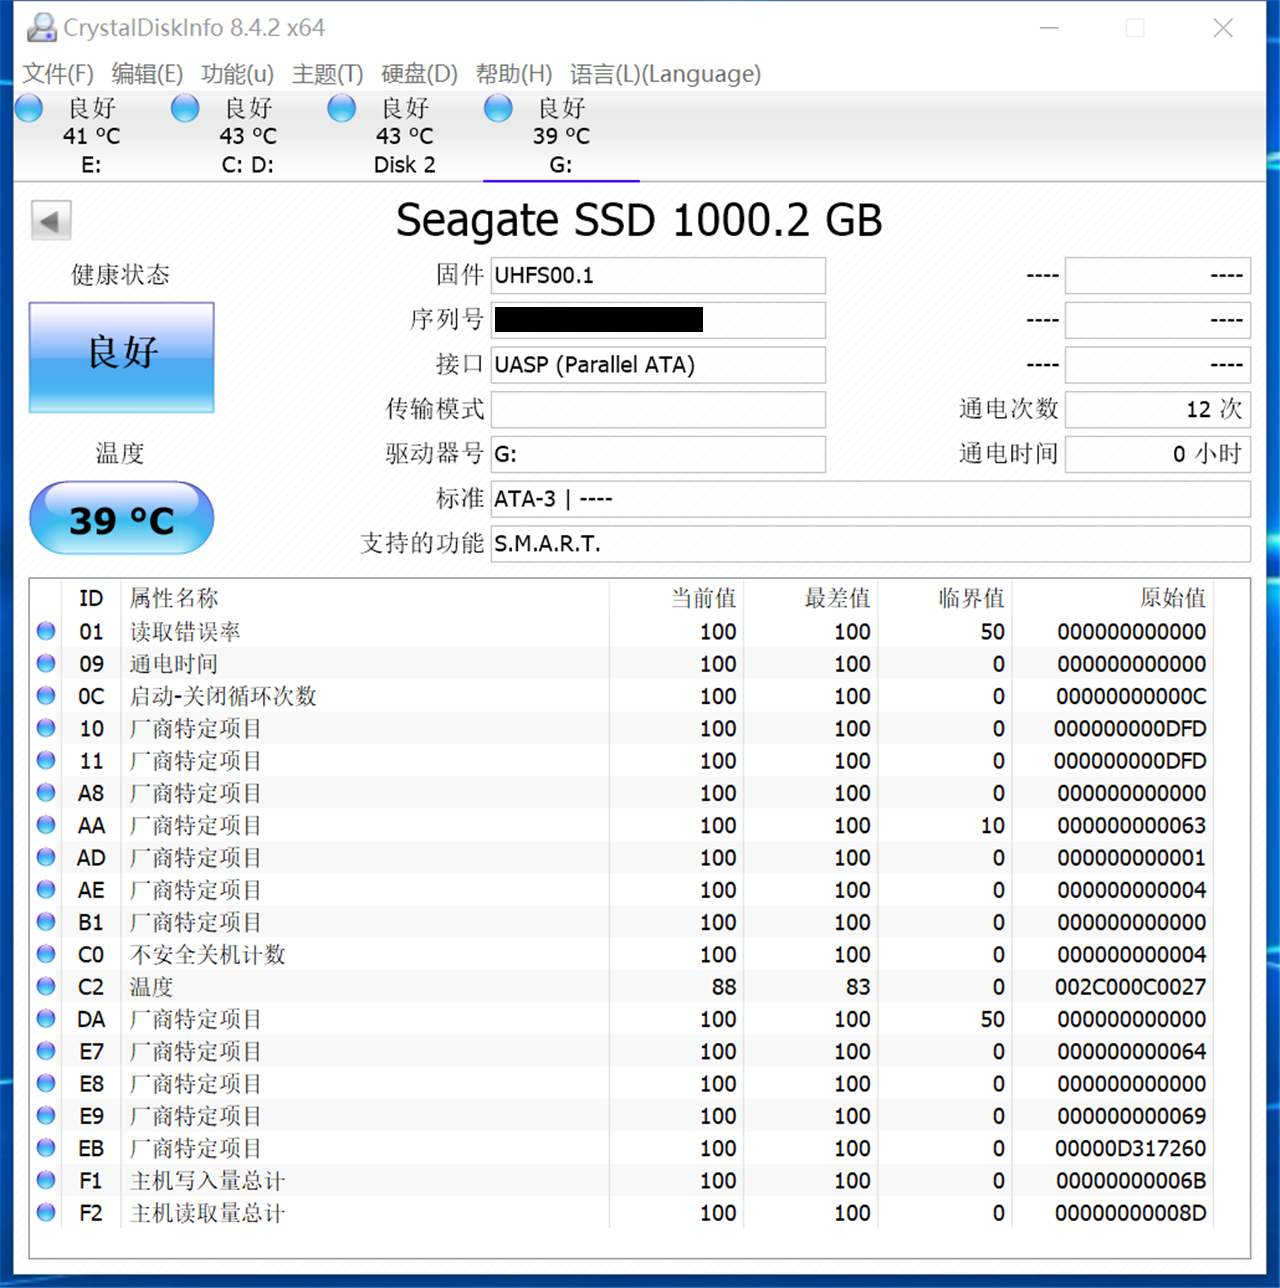Click the 启动-关闭循环次数 attribute name

(223, 696)
